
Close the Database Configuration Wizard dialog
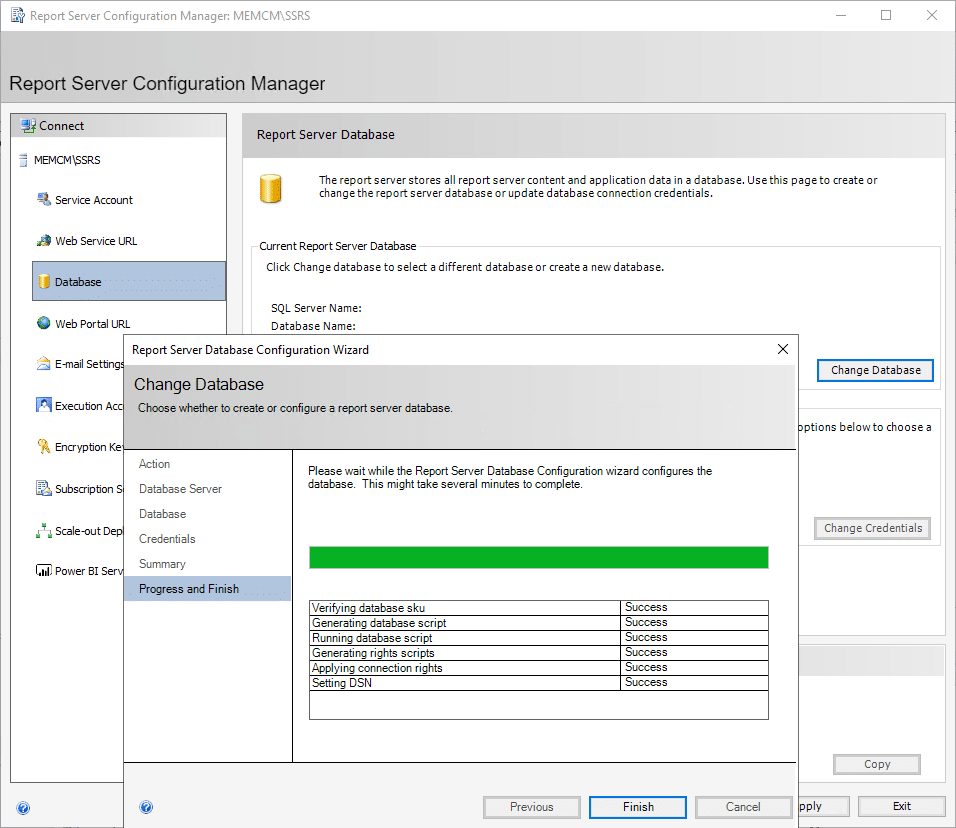point(783,349)
